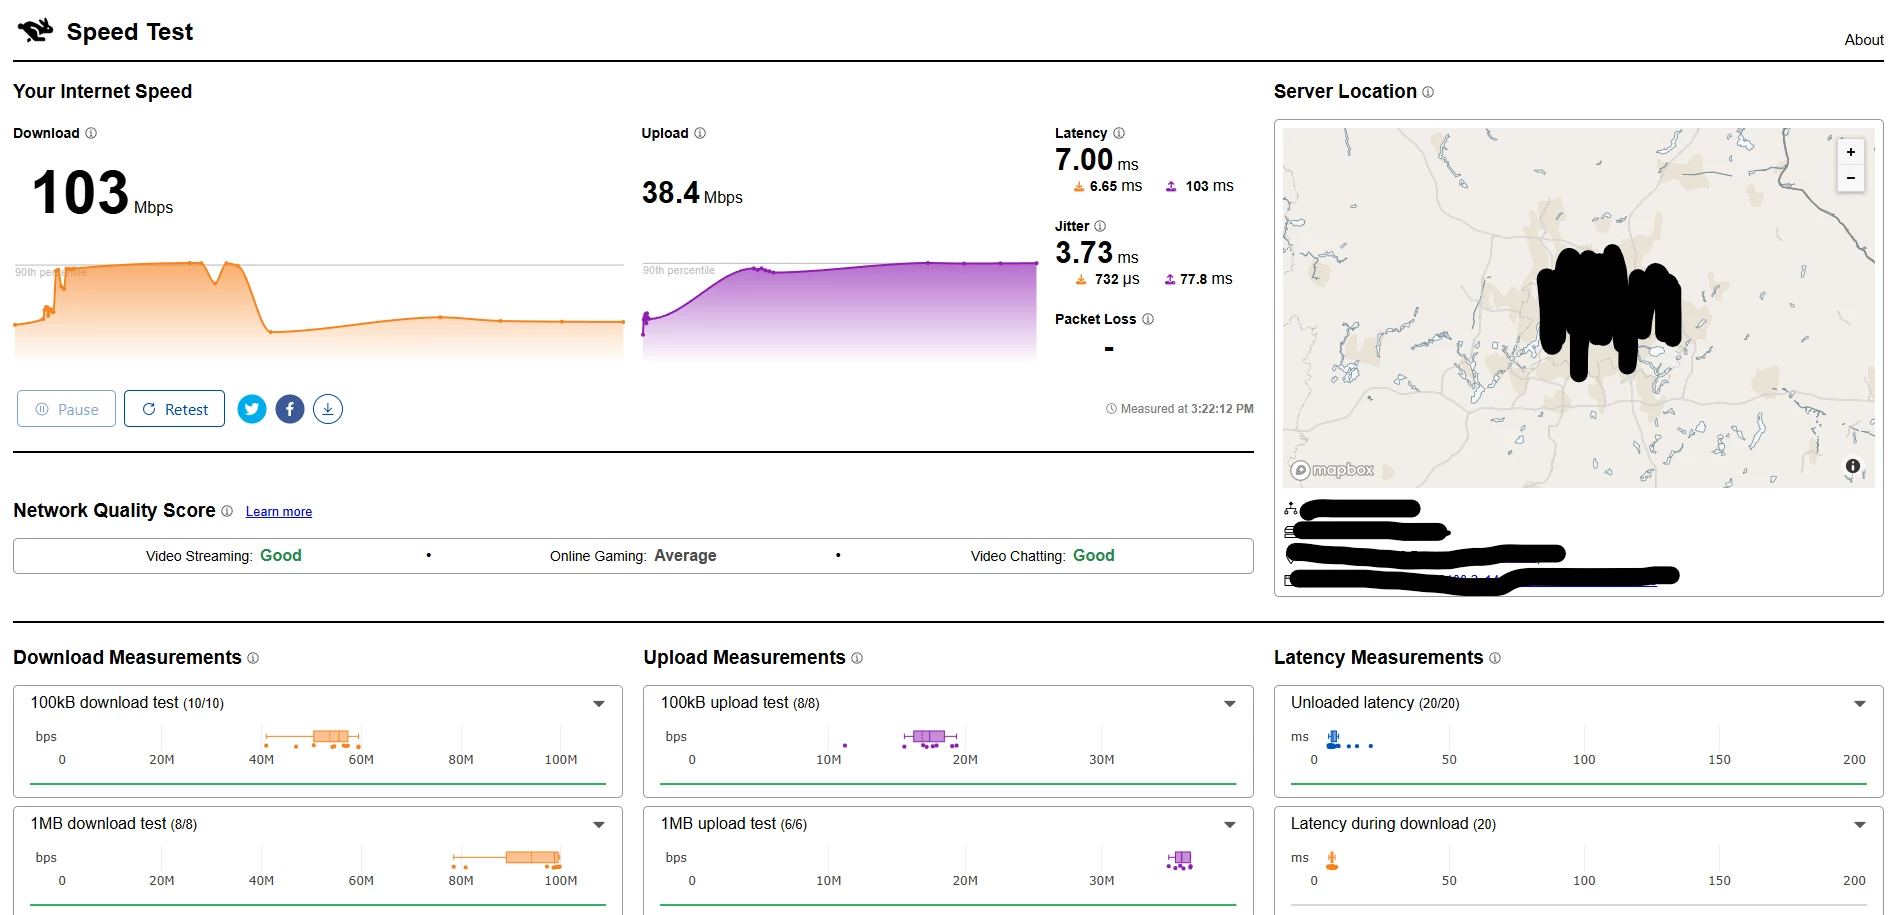
Task: Click the info icon next to Latency
Action: (1119, 133)
